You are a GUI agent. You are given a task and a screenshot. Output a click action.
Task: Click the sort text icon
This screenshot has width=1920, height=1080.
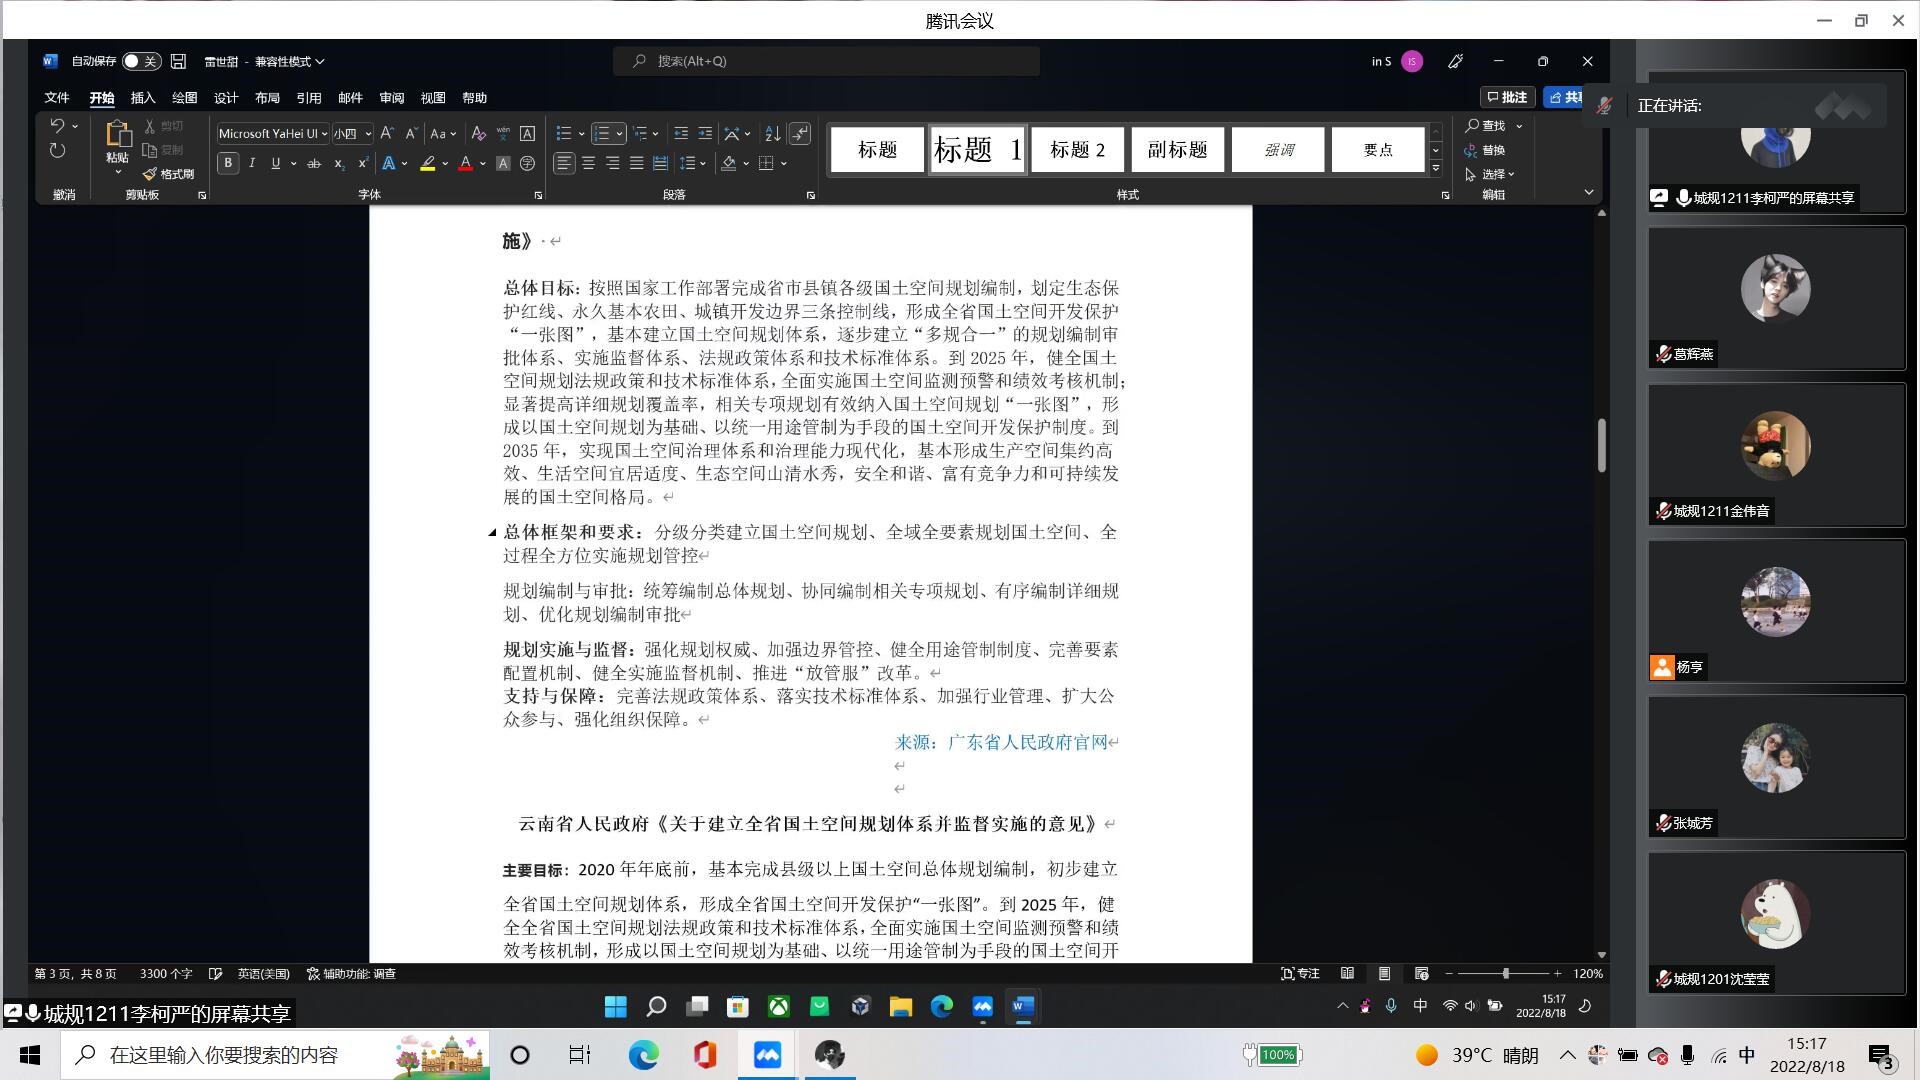[x=772, y=133]
